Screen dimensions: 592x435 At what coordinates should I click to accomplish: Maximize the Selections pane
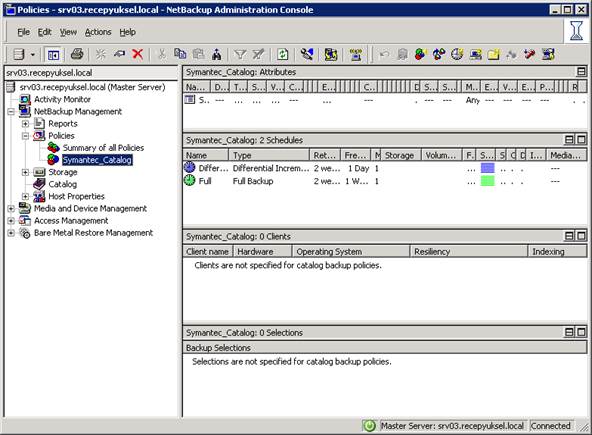coord(581,332)
